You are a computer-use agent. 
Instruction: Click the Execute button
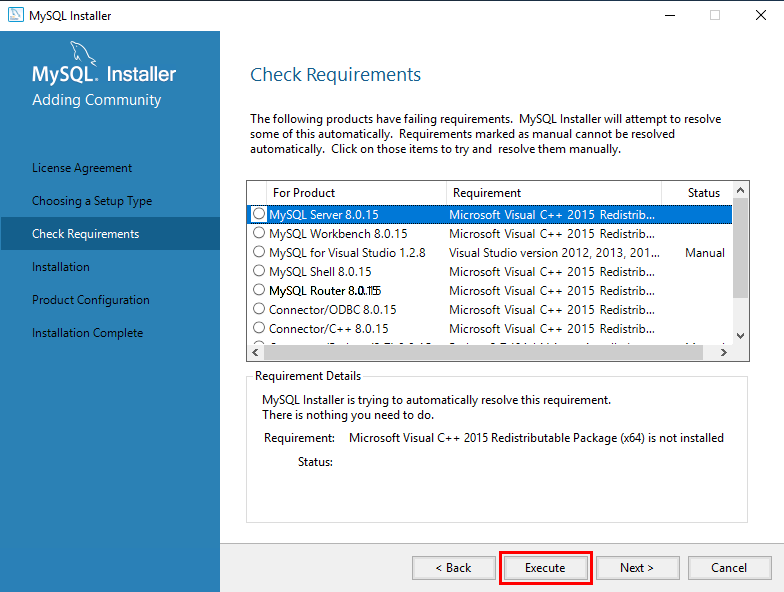click(x=546, y=568)
